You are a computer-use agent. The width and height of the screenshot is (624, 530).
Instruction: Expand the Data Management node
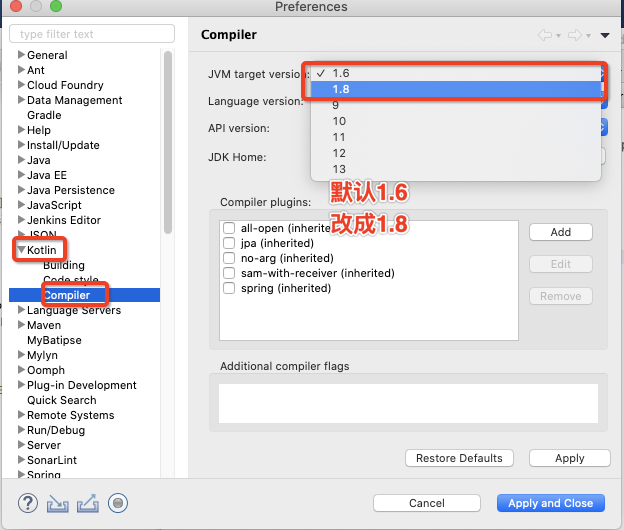click(x=21, y=99)
